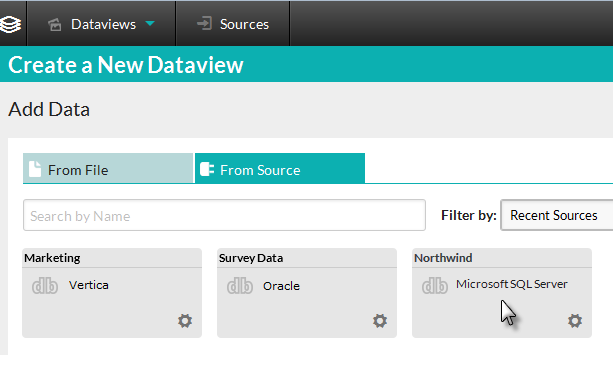
Task: Click the Oracle db icon
Action: [240, 286]
